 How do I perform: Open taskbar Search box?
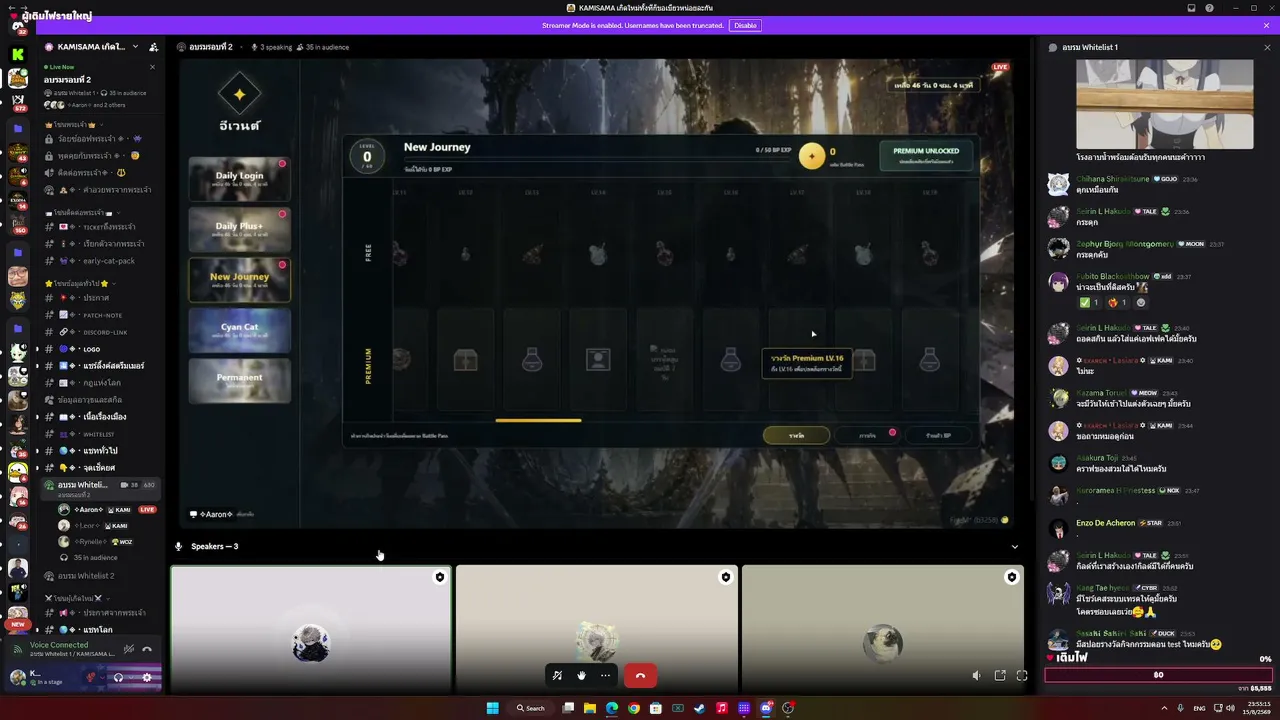(531, 708)
